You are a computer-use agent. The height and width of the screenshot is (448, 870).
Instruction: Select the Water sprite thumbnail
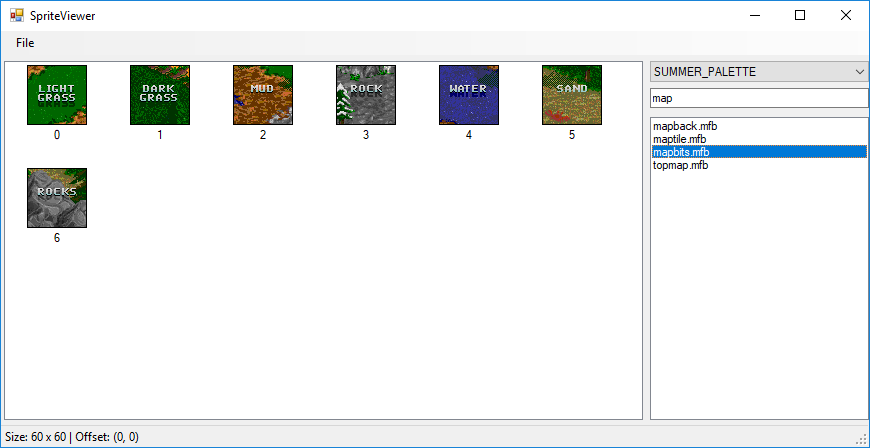coord(469,95)
